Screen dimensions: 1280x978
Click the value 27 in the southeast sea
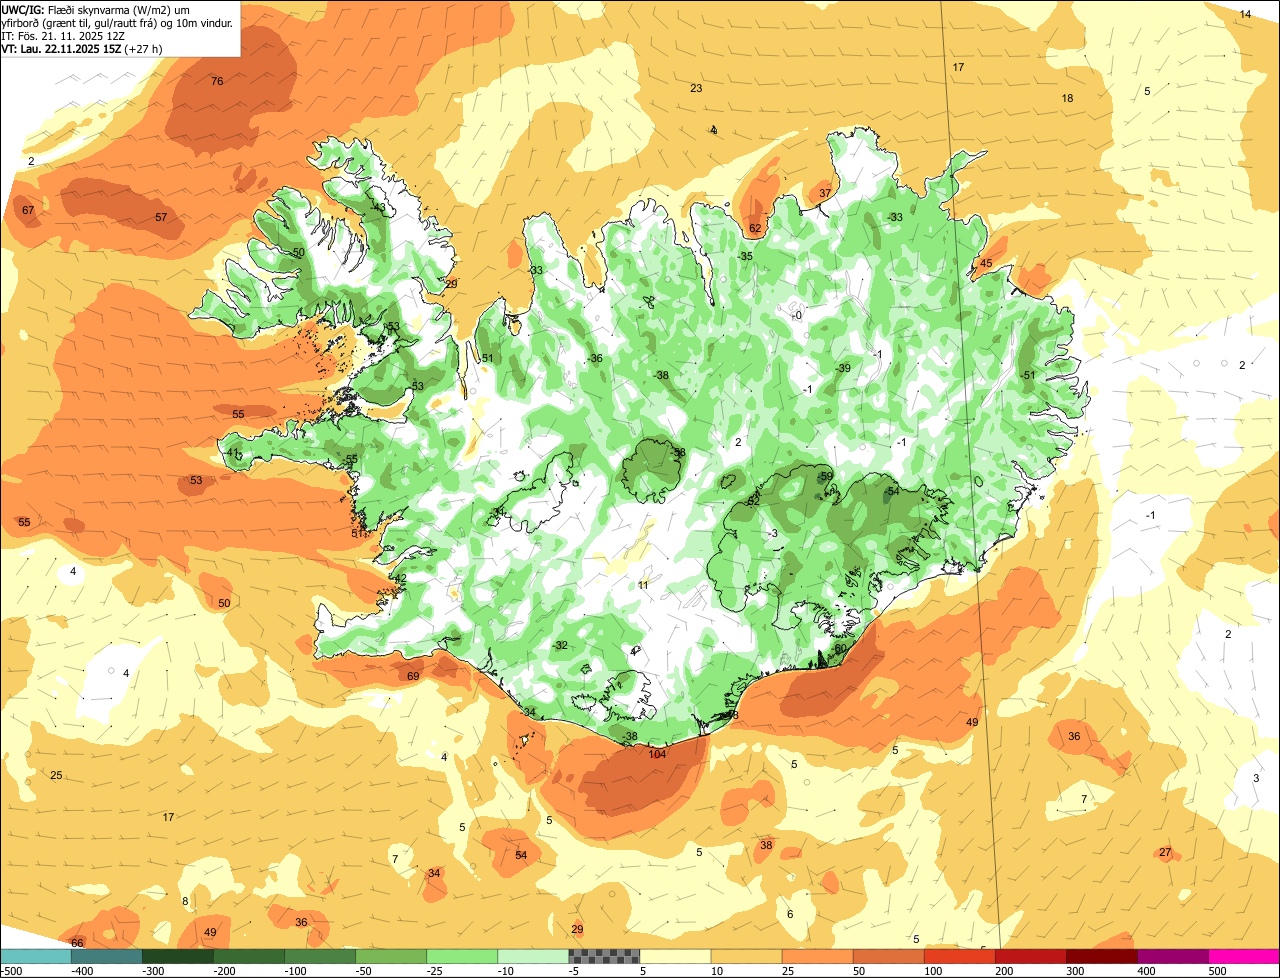[x=1165, y=852]
